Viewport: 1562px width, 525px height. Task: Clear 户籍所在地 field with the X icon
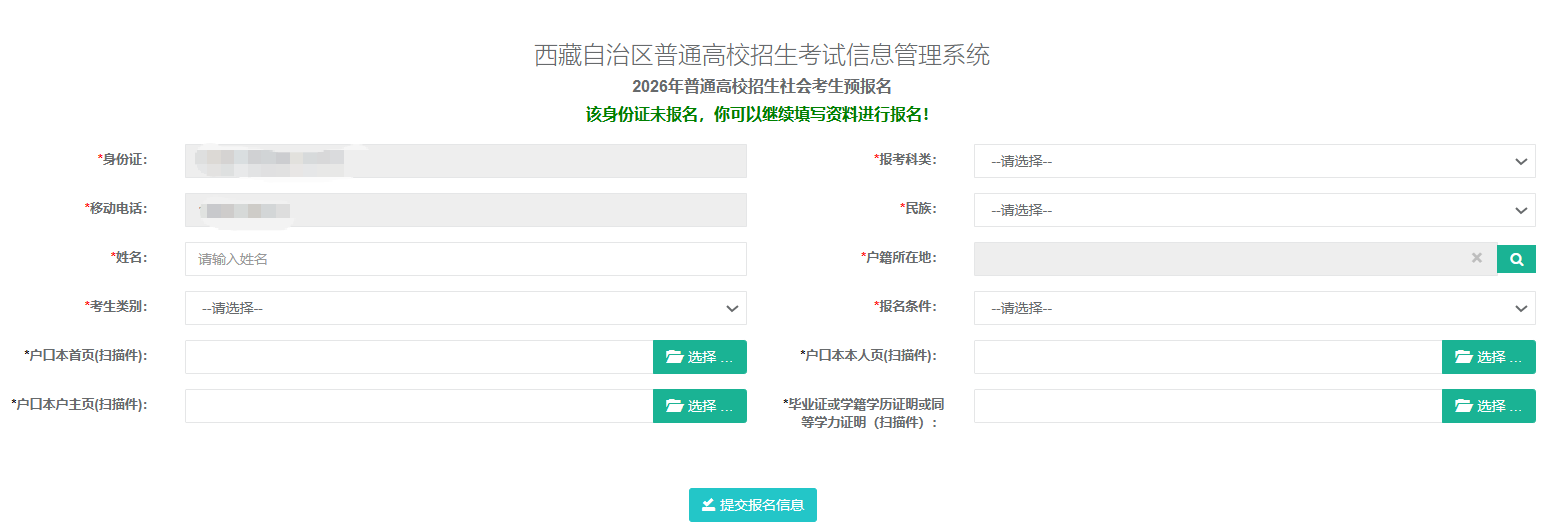pyautogui.click(x=1476, y=258)
